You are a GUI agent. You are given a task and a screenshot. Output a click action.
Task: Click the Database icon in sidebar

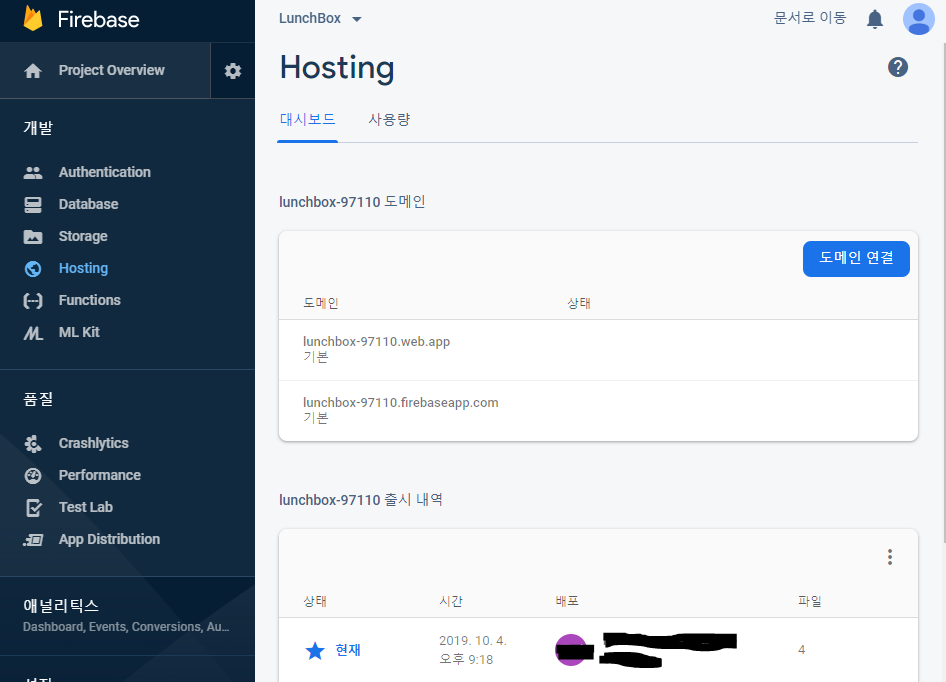click(x=33, y=205)
